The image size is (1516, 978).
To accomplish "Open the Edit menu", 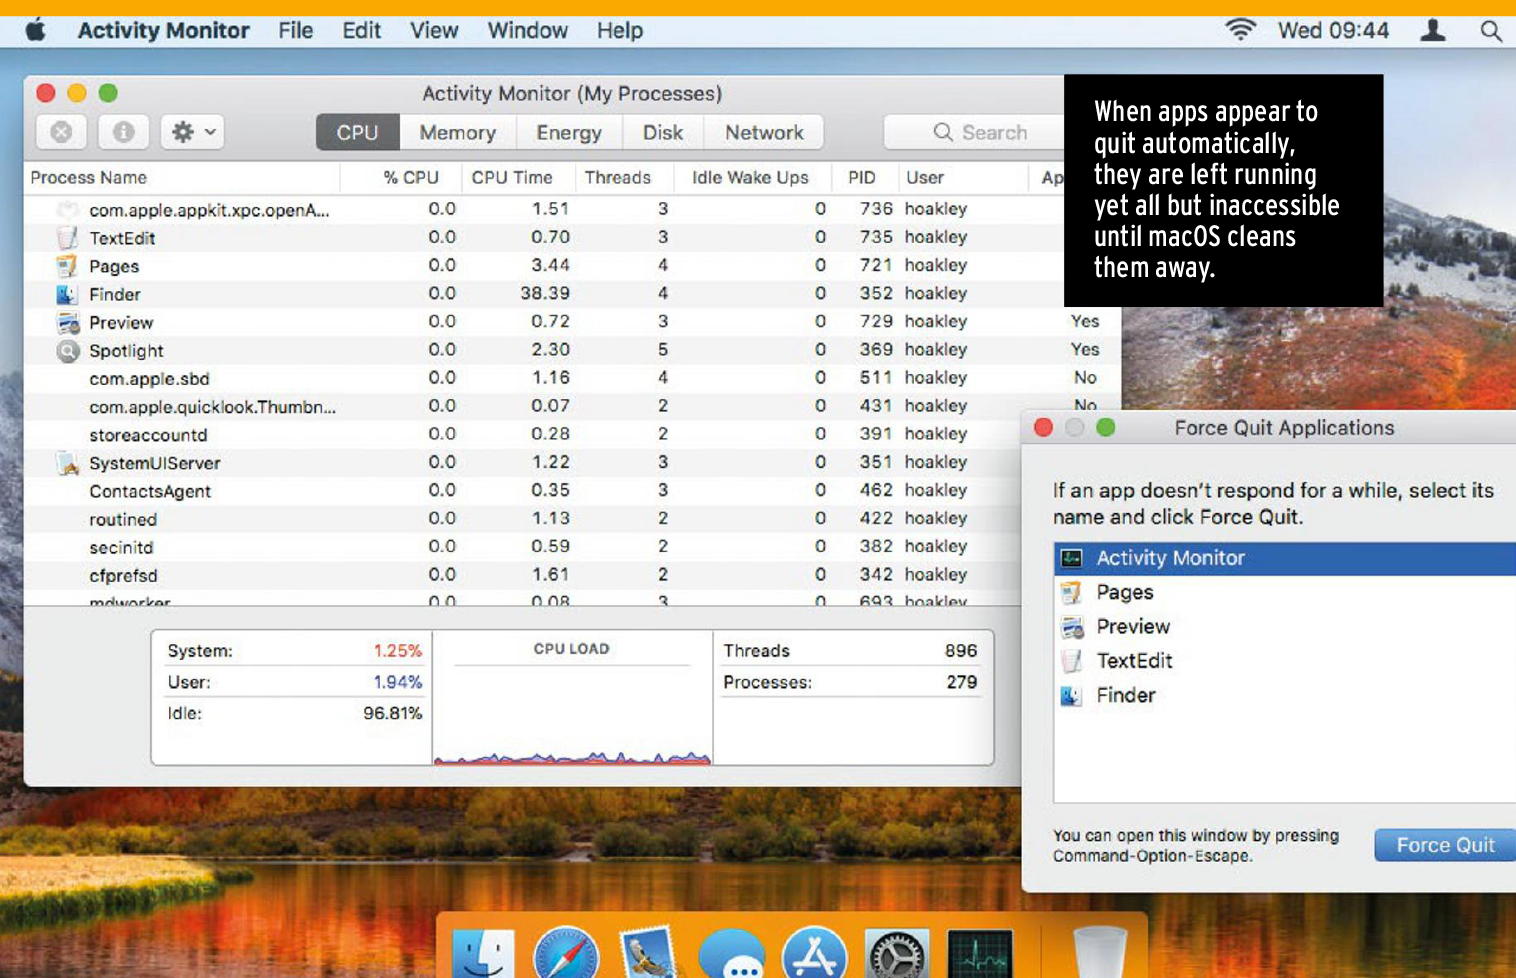I will (x=361, y=31).
